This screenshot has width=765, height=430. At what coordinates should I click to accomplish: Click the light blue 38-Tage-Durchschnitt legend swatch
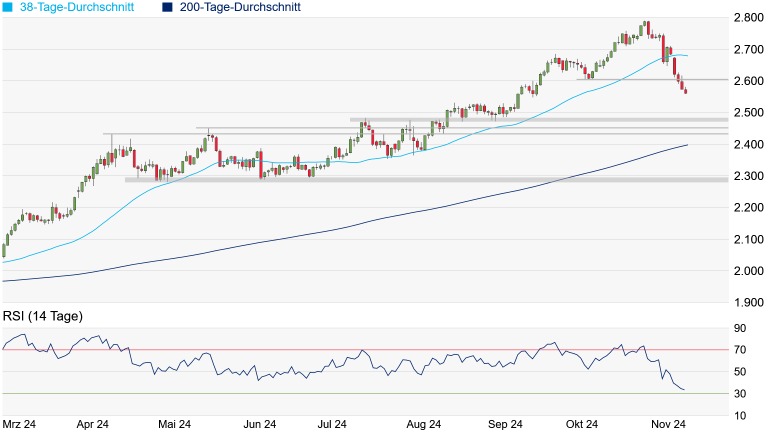(x=8, y=7)
